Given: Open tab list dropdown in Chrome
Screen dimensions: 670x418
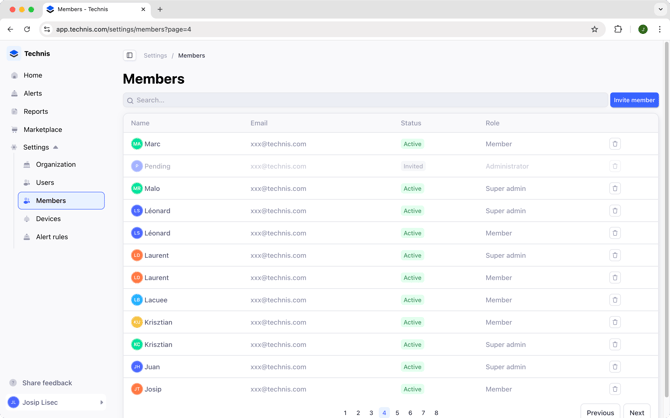Looking at the screenshot, I should tap(660, 9).
